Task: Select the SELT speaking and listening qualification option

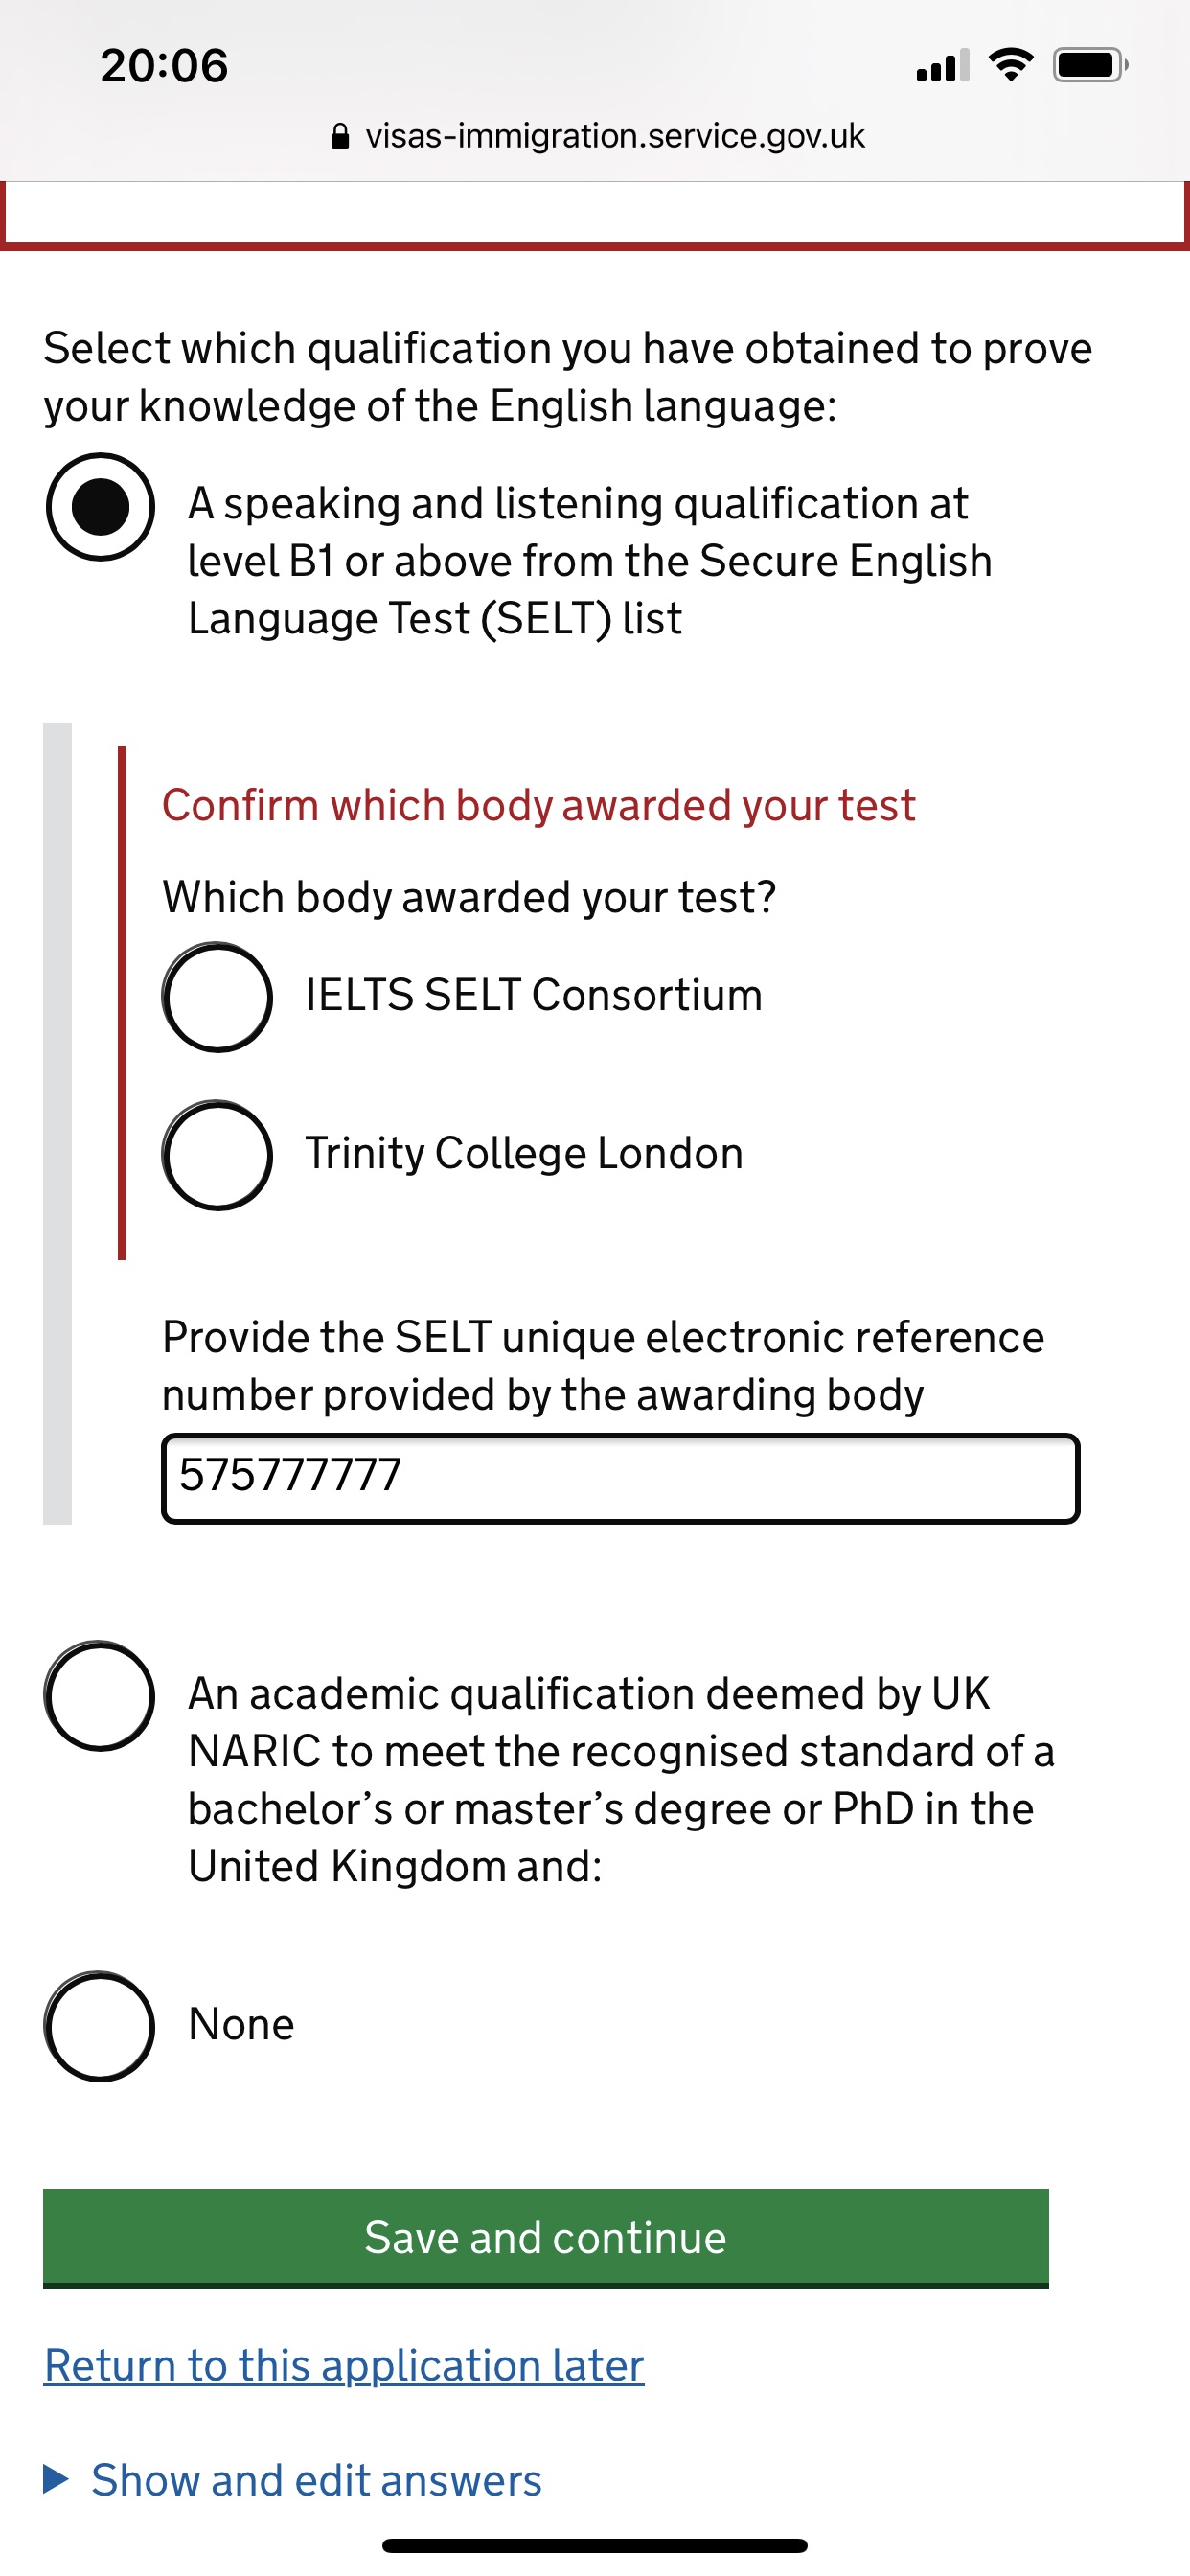Action: pyautogui.click(x=100, y=507)
